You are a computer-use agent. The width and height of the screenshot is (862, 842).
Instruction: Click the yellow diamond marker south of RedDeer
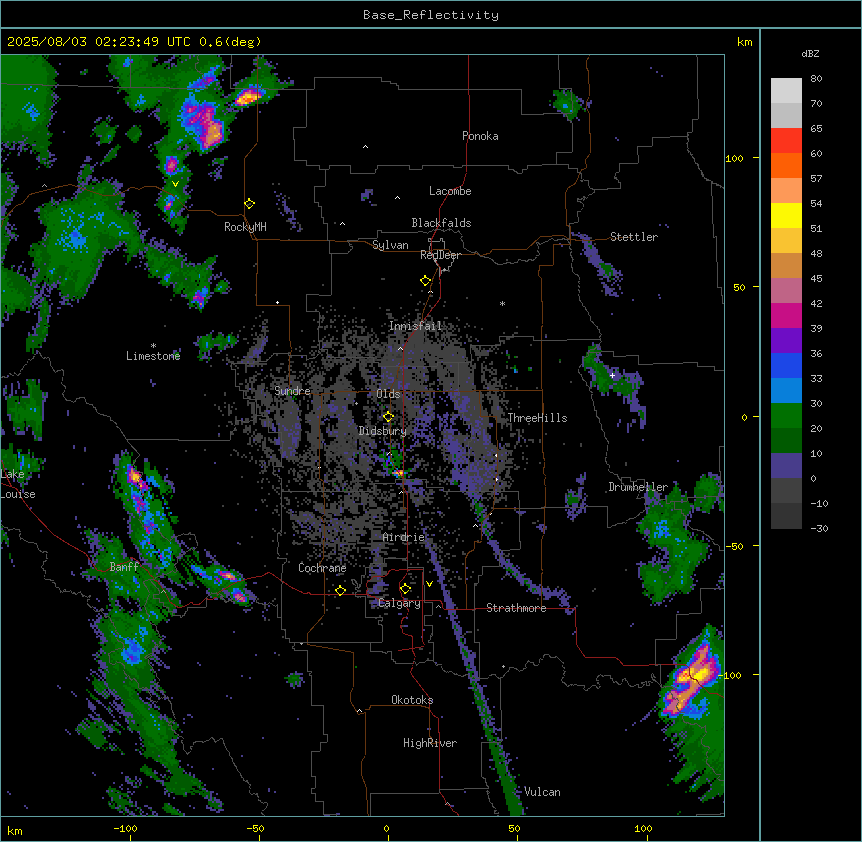point(425,281)
